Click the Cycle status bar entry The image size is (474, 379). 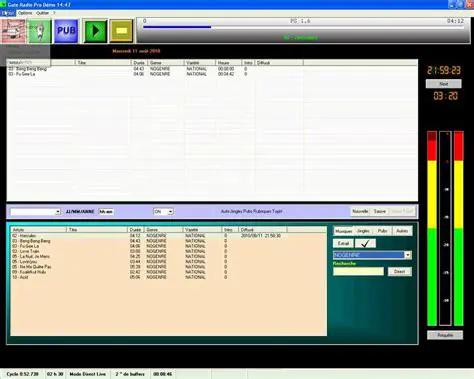point(22,374)
